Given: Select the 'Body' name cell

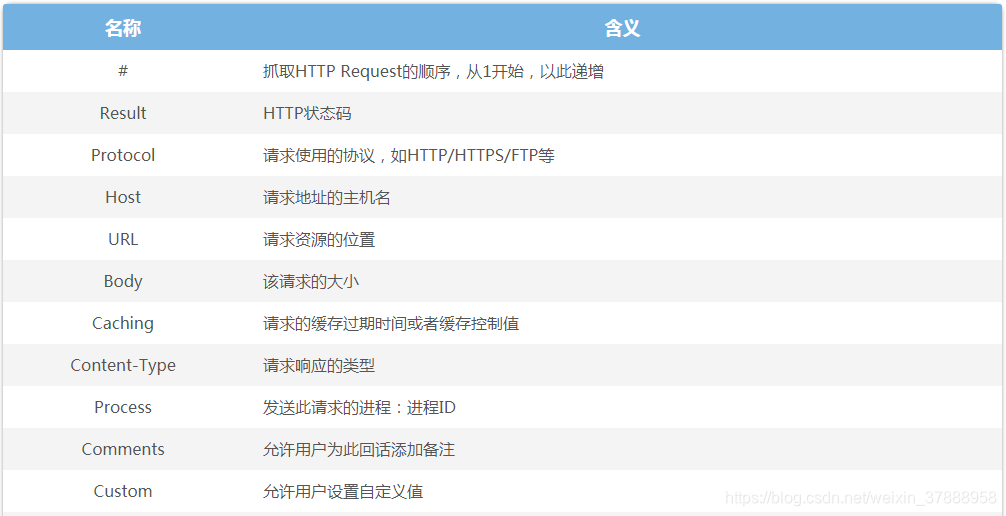Looking at the screenshot, I should coord(123,281).
